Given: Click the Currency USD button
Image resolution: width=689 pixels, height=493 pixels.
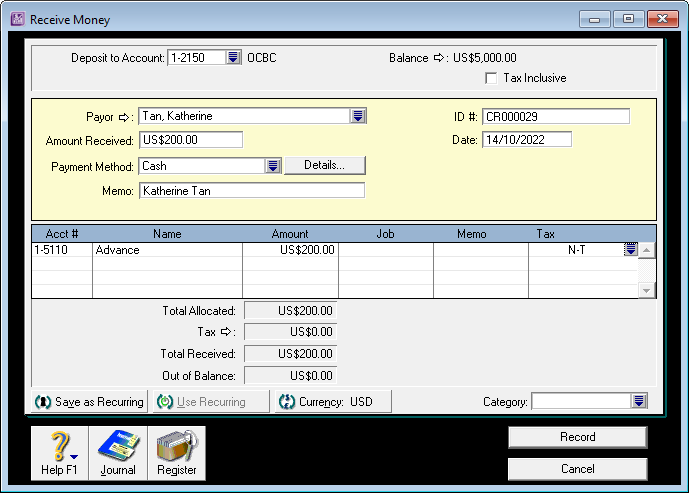Looking at the screenshot, I should coord(334,402).
